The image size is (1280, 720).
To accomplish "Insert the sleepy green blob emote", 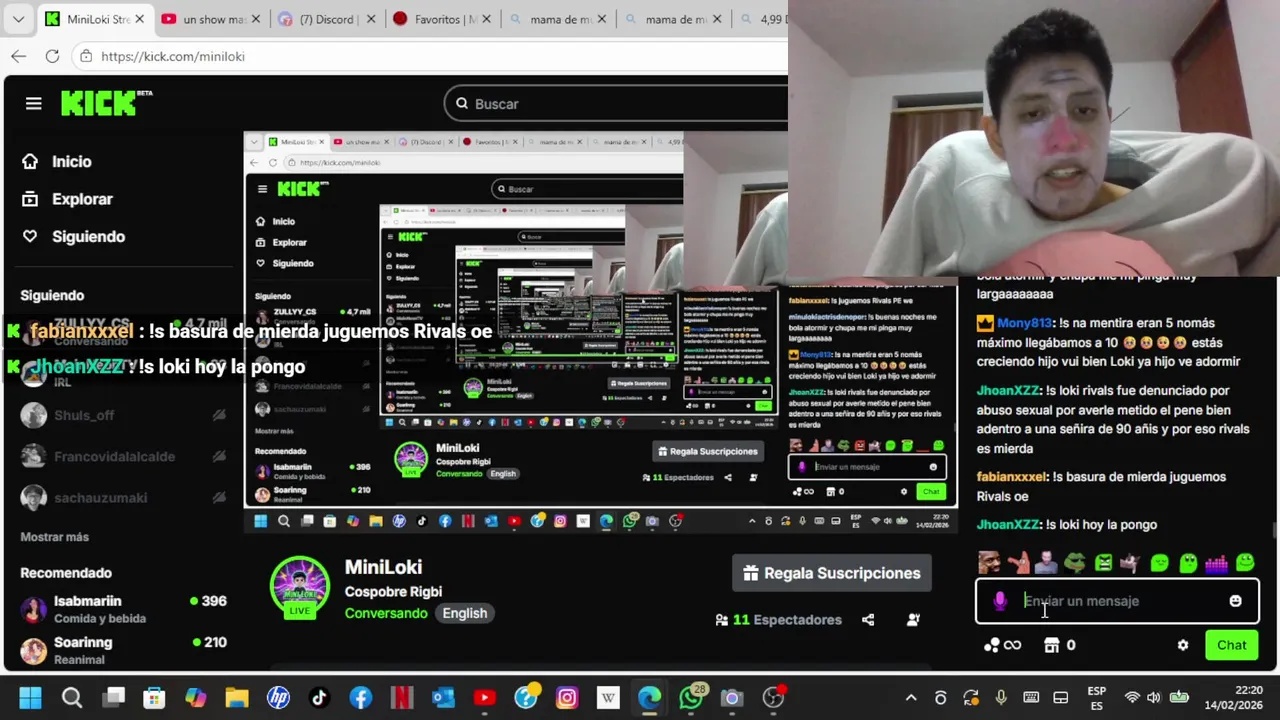I will [x=1160, y=563].
